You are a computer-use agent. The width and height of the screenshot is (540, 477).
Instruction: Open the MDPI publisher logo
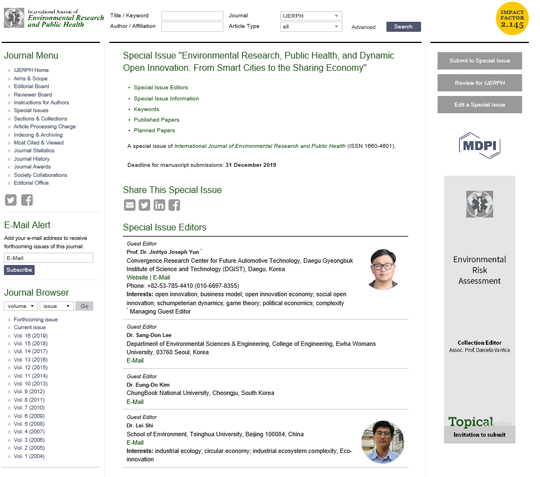tap(479, 145)
